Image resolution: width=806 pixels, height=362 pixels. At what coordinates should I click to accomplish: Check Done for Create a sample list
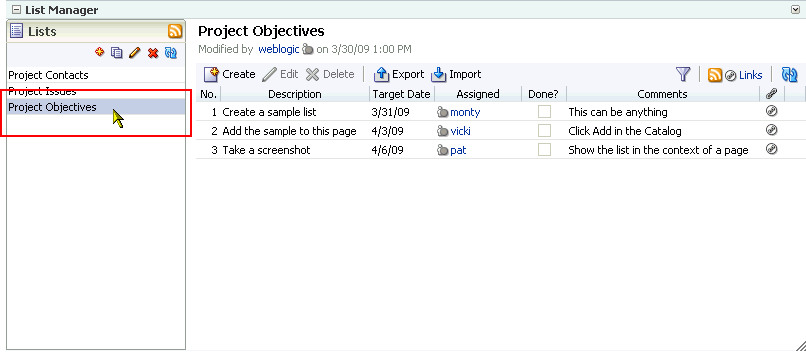click(544, 112)
